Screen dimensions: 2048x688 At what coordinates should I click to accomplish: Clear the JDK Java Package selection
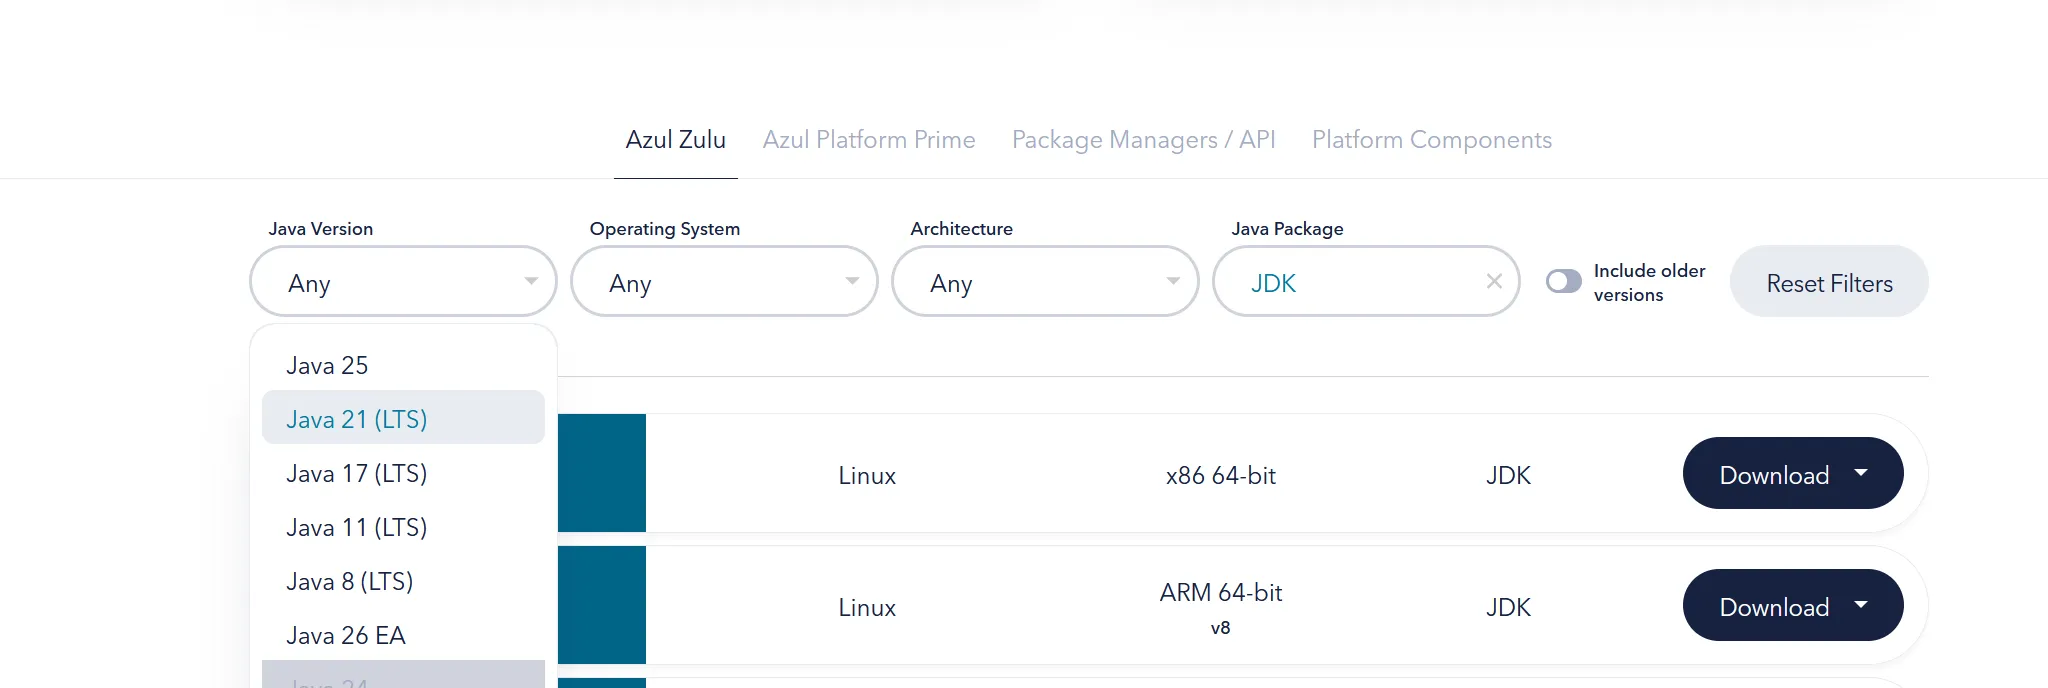pyautogui.click(x=1494, y=282)
